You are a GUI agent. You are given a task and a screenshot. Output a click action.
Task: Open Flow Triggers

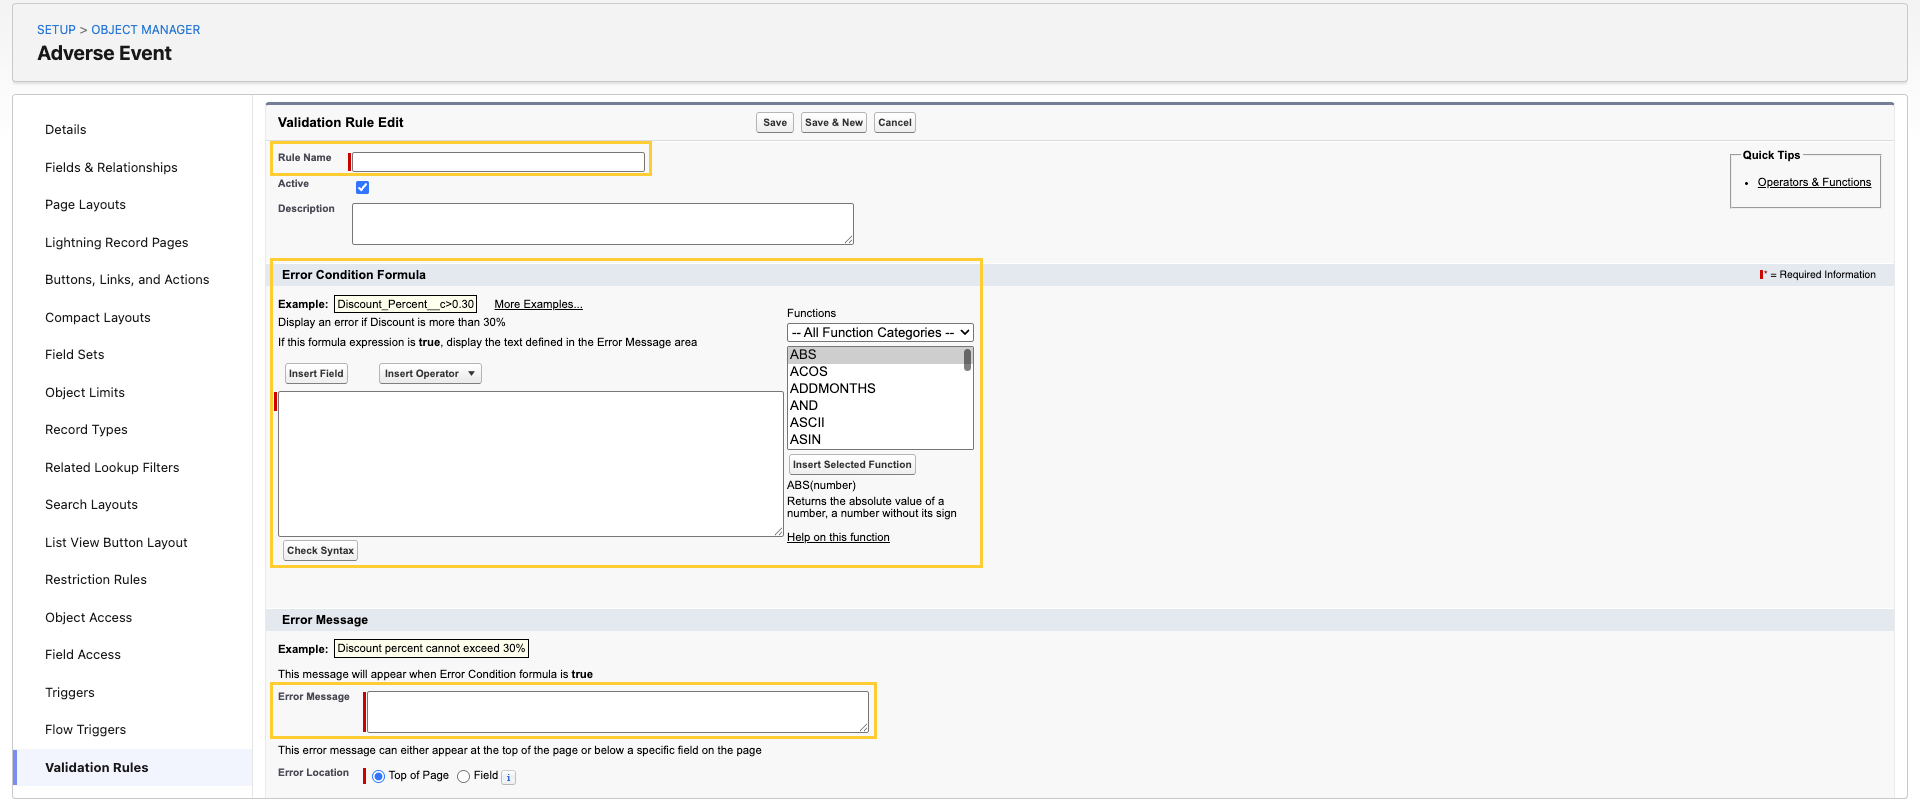[x=85, y=730]
